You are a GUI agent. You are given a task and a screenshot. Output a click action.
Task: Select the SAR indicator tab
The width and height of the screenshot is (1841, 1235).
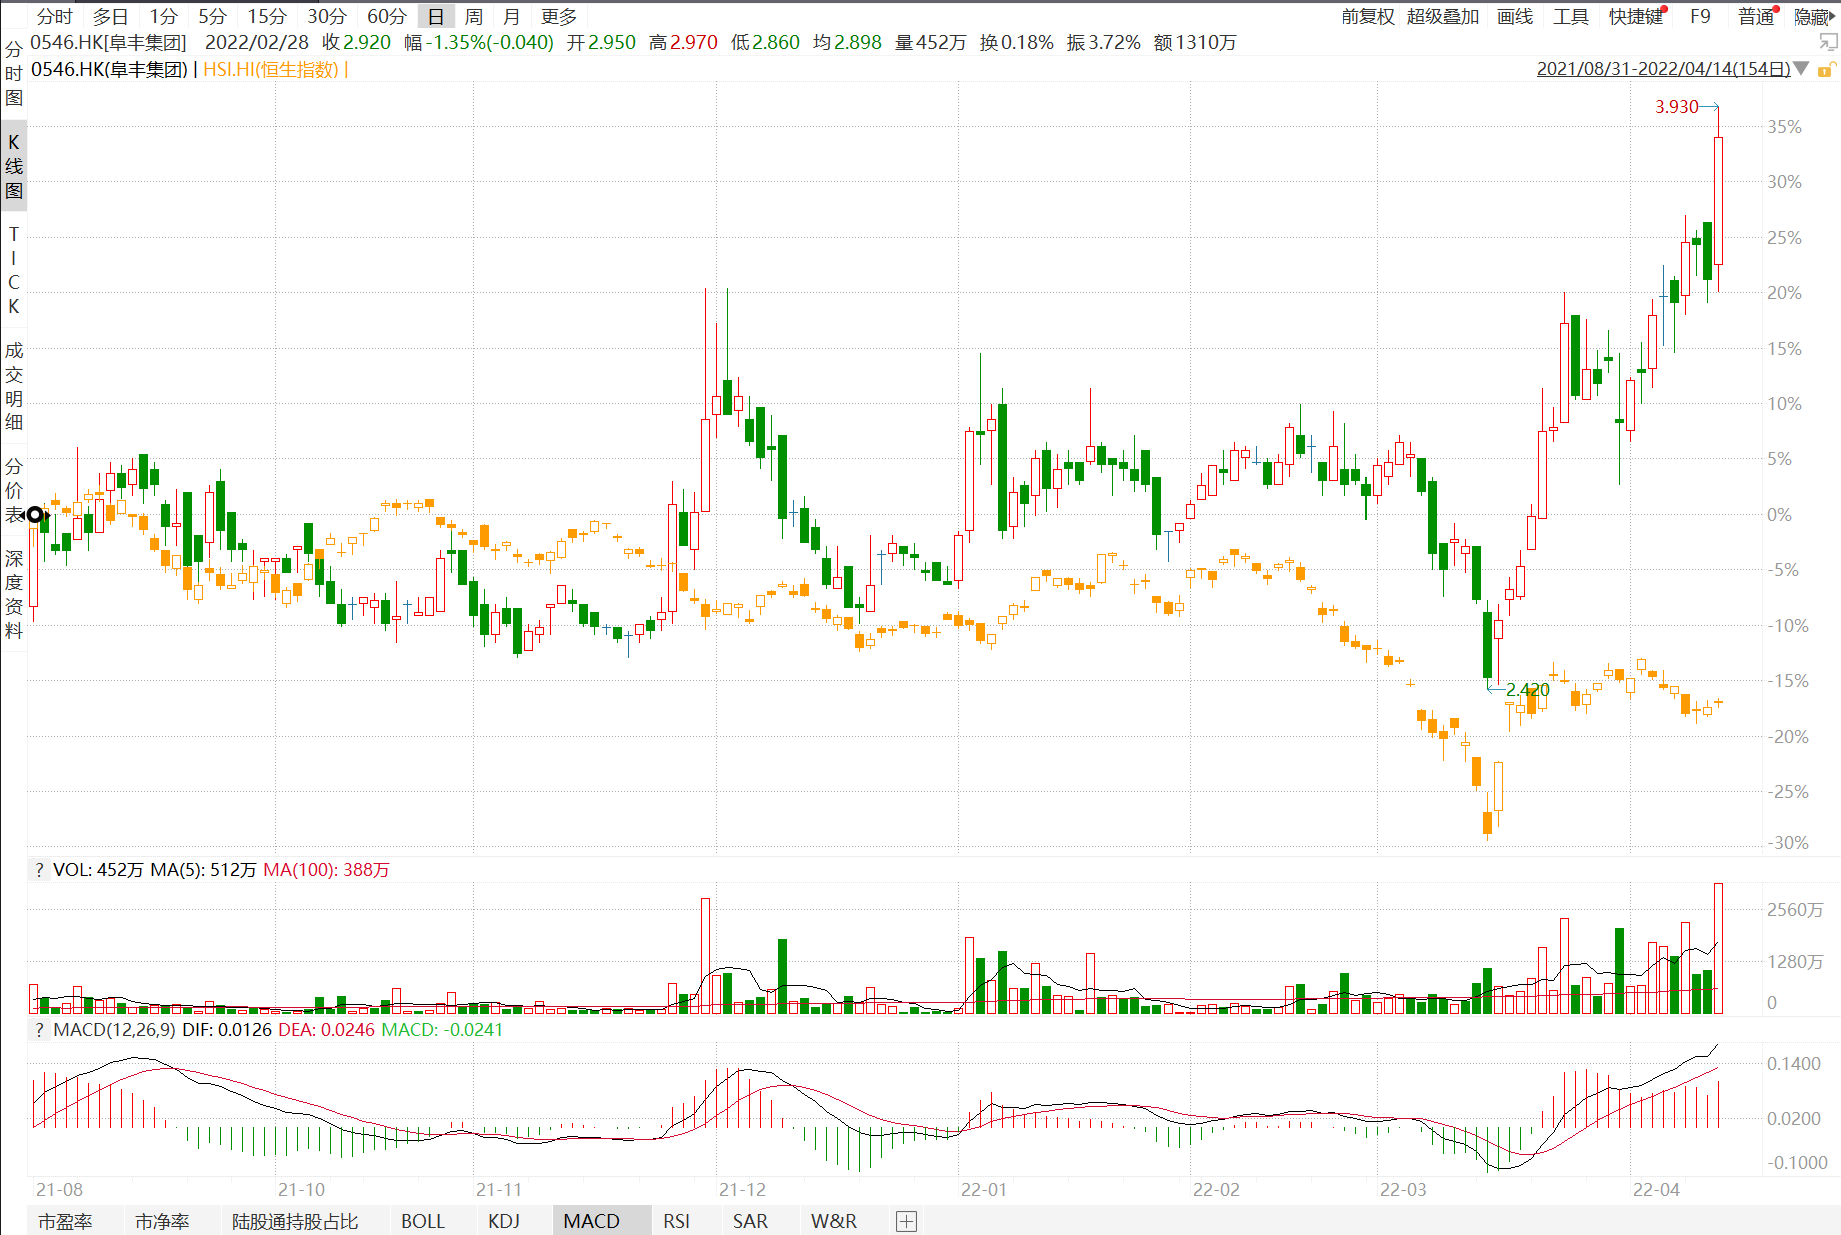(x=750, y=1221)
